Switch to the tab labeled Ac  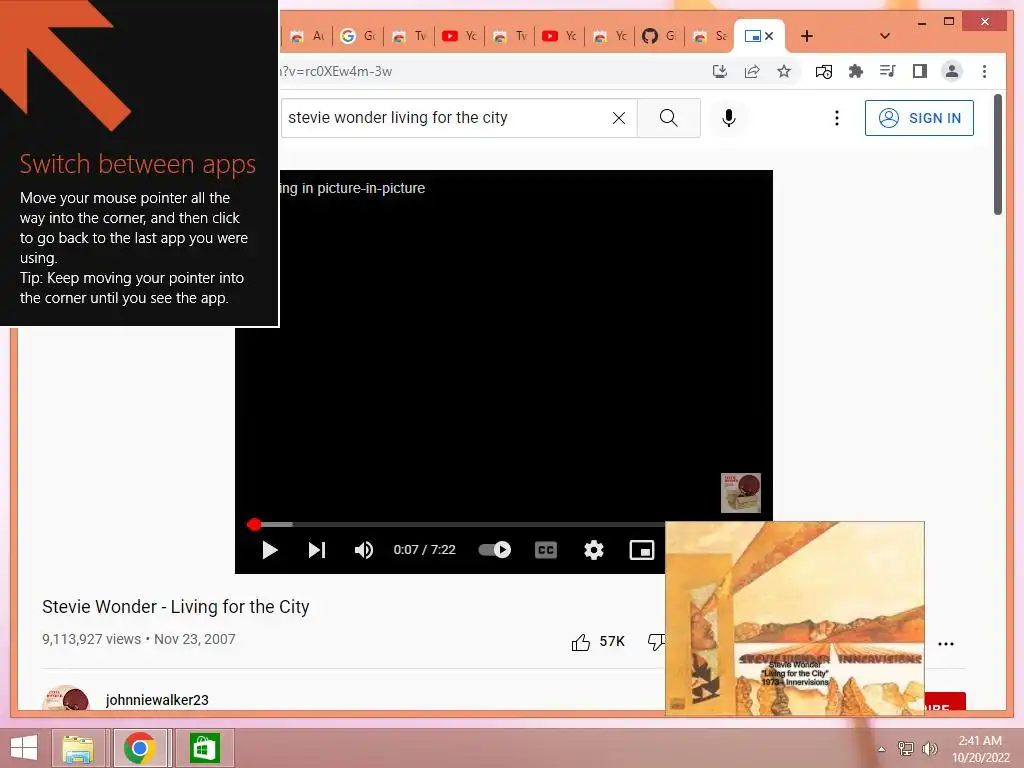tap(308, 36)
